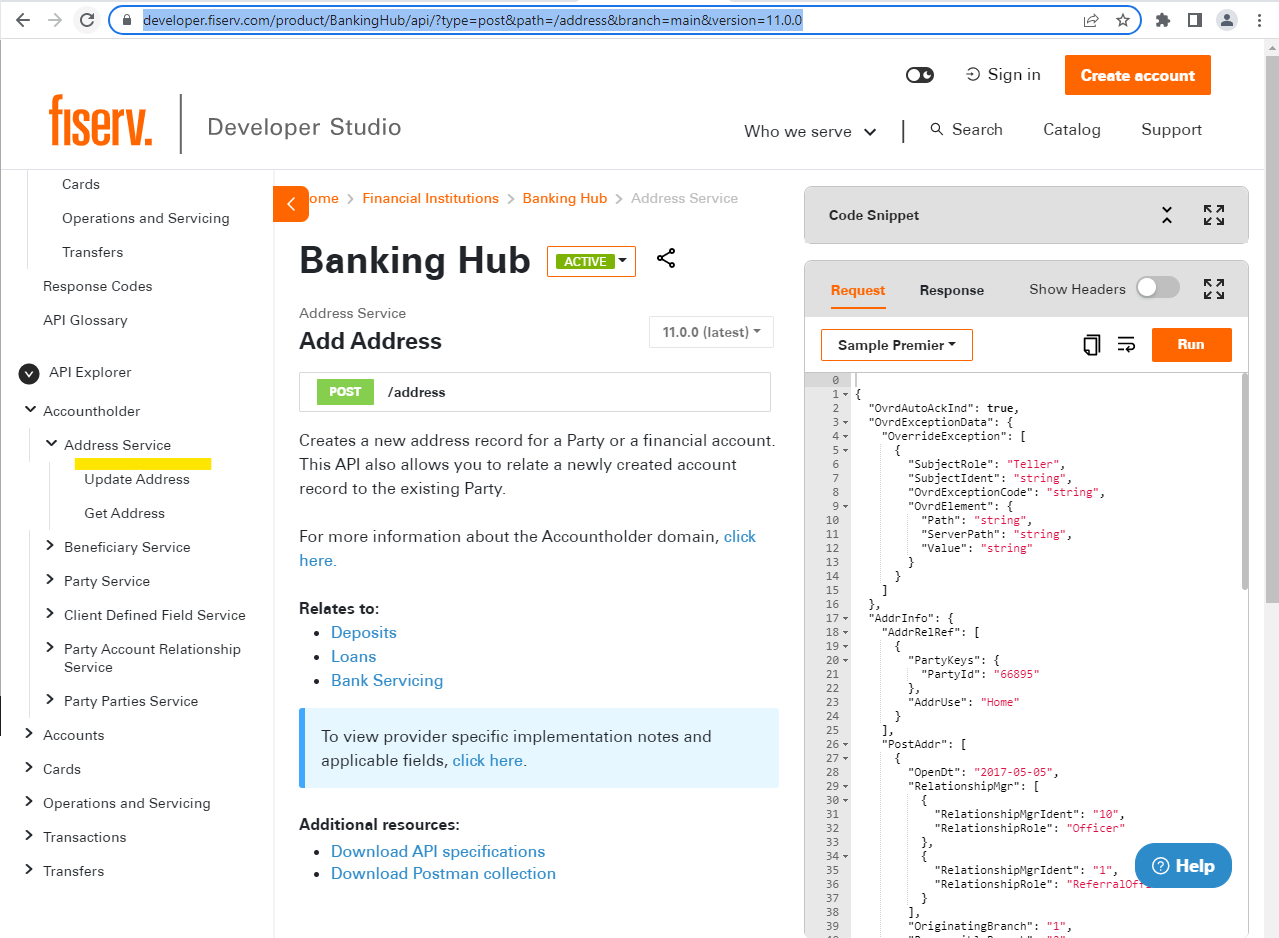
Task: Share this page via address bar icon
Action: click(x=1091, y=20)
